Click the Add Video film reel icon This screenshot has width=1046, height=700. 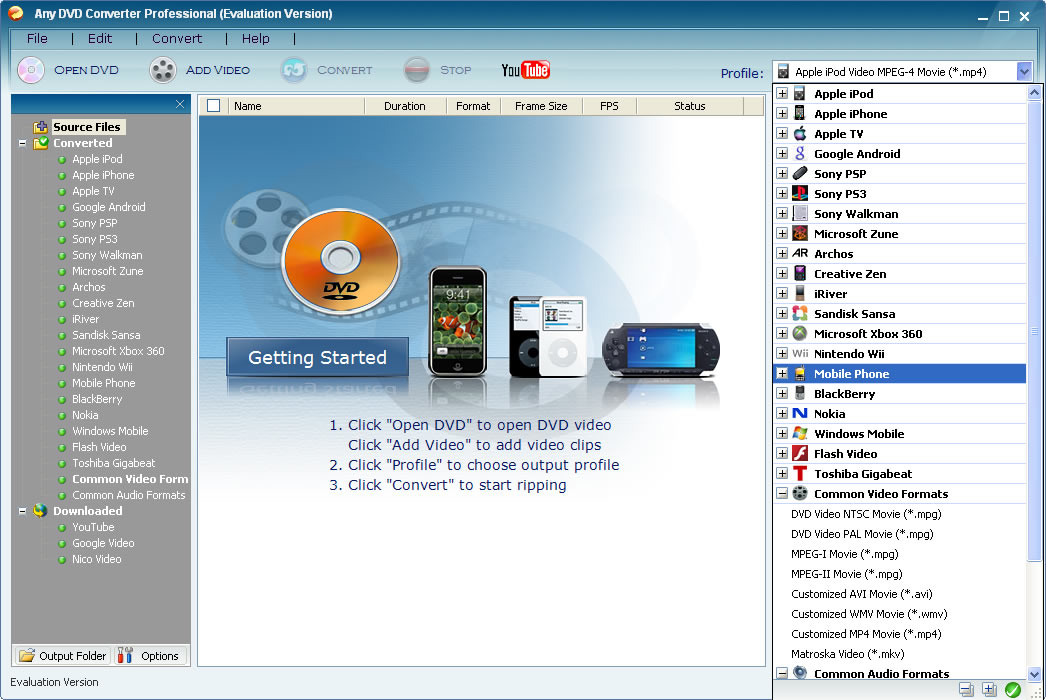pyautogui.click(x=163, y=70)
